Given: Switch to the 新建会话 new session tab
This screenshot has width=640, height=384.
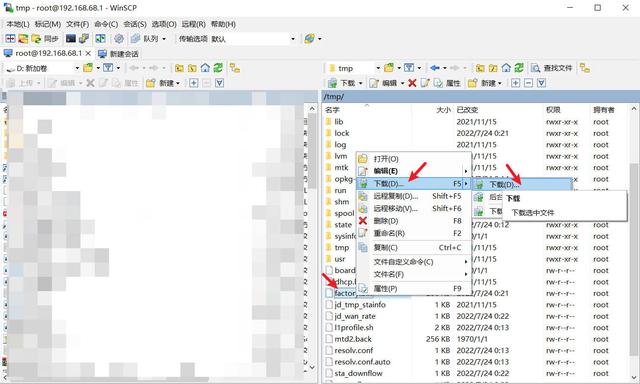Looking at the screenshot, I should (x=119, y=53).
